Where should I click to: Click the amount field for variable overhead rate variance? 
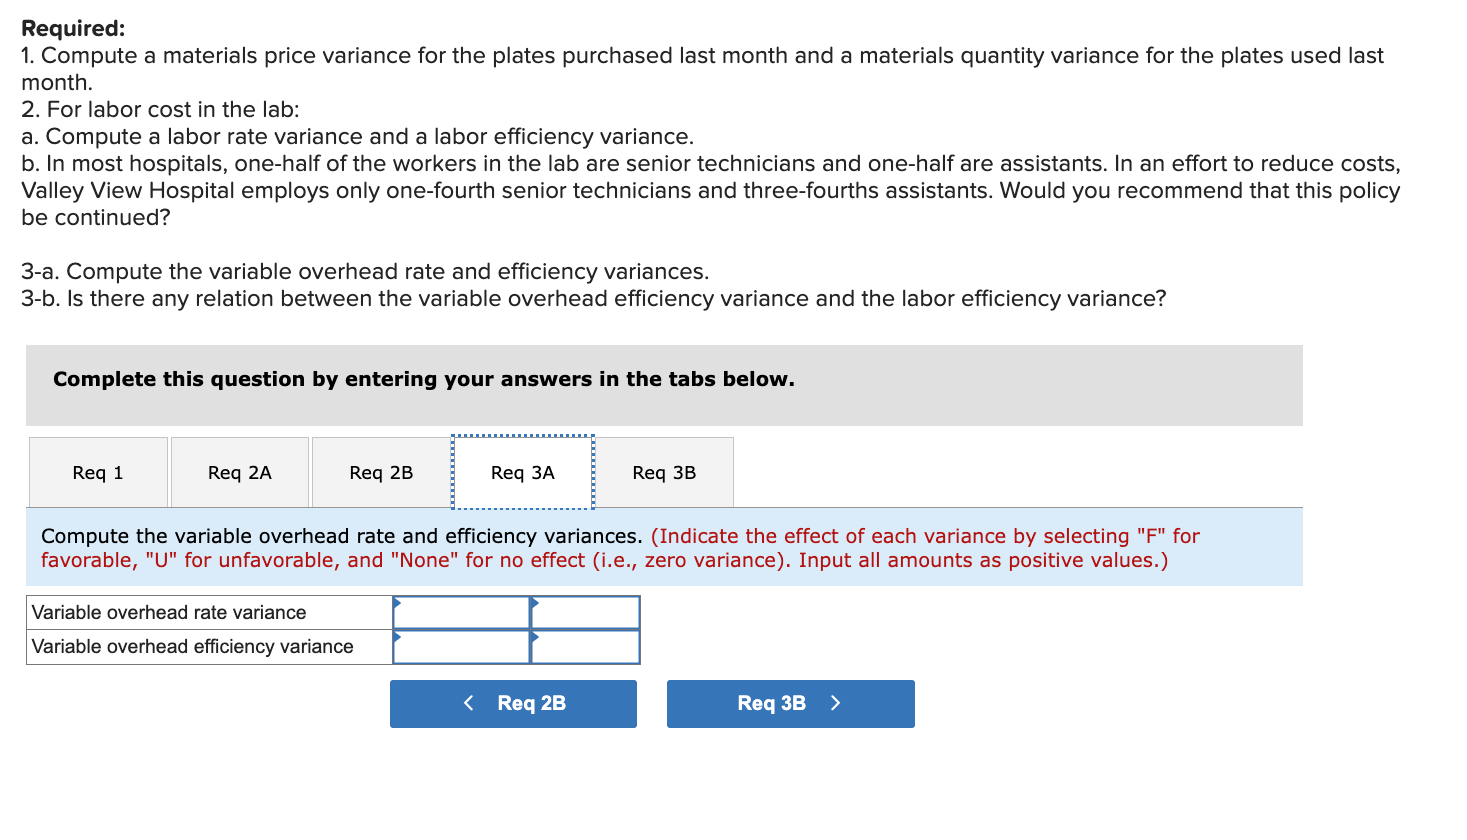460,611
